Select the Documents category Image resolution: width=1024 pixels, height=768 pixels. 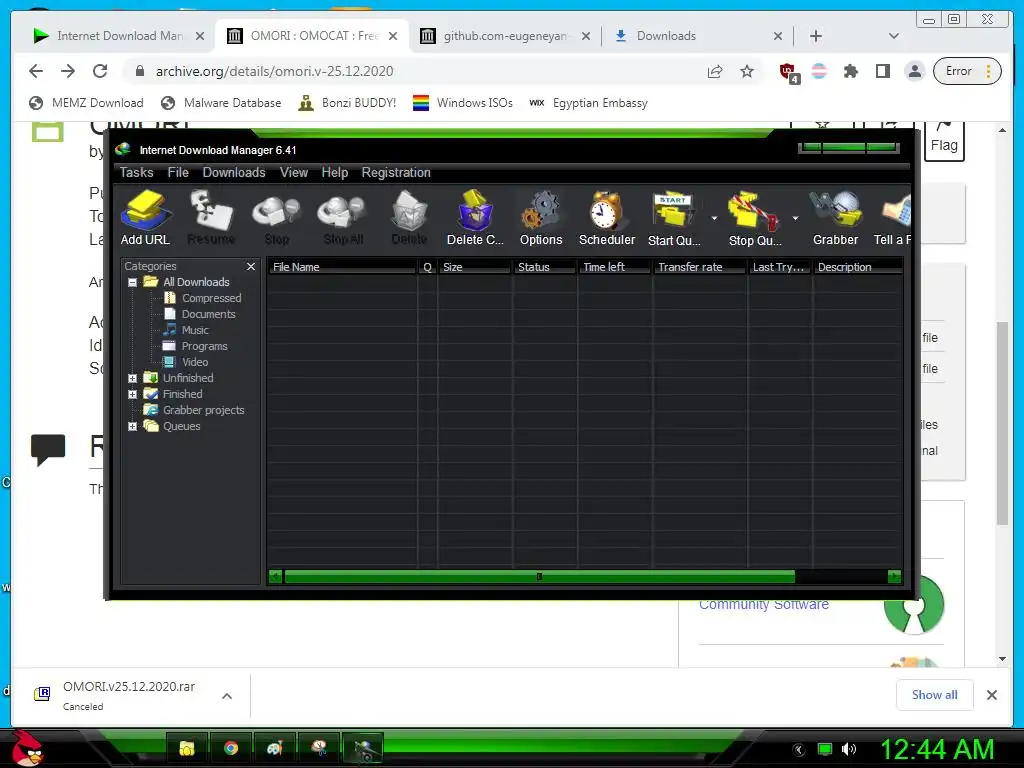(208, 314)
